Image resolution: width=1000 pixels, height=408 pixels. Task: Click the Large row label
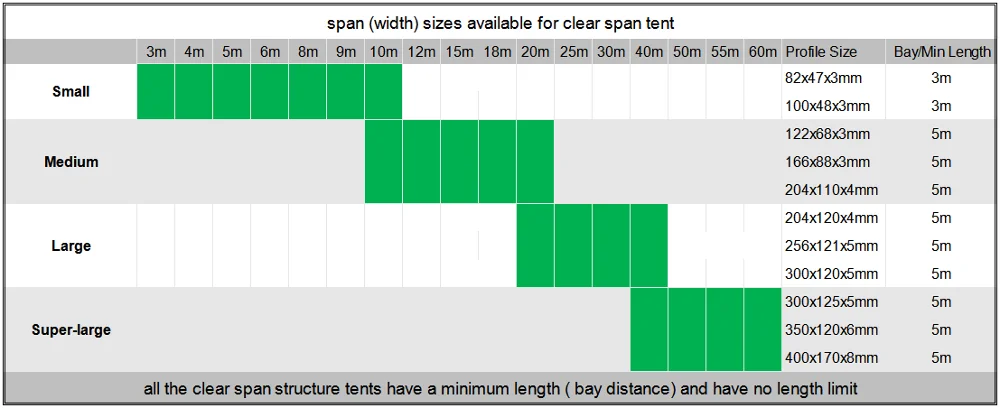click(71, 246)
